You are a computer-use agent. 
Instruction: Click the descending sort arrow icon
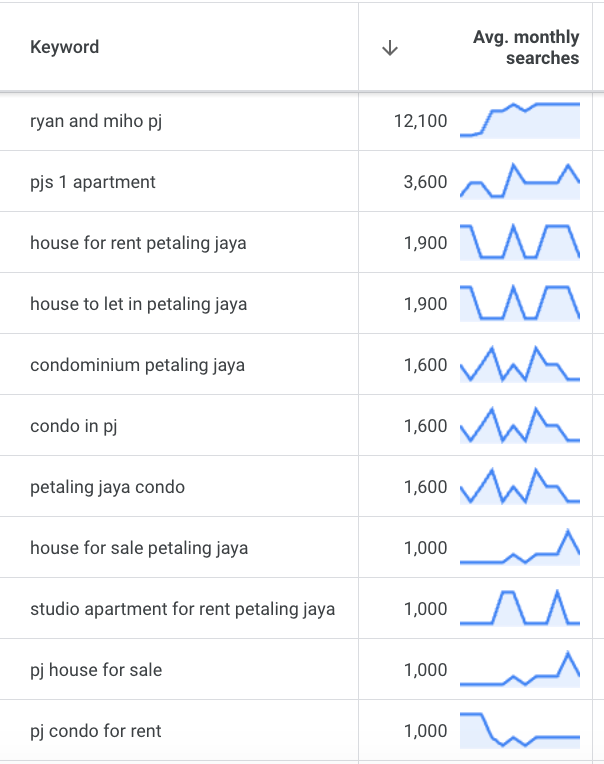[x=390, y=48]
